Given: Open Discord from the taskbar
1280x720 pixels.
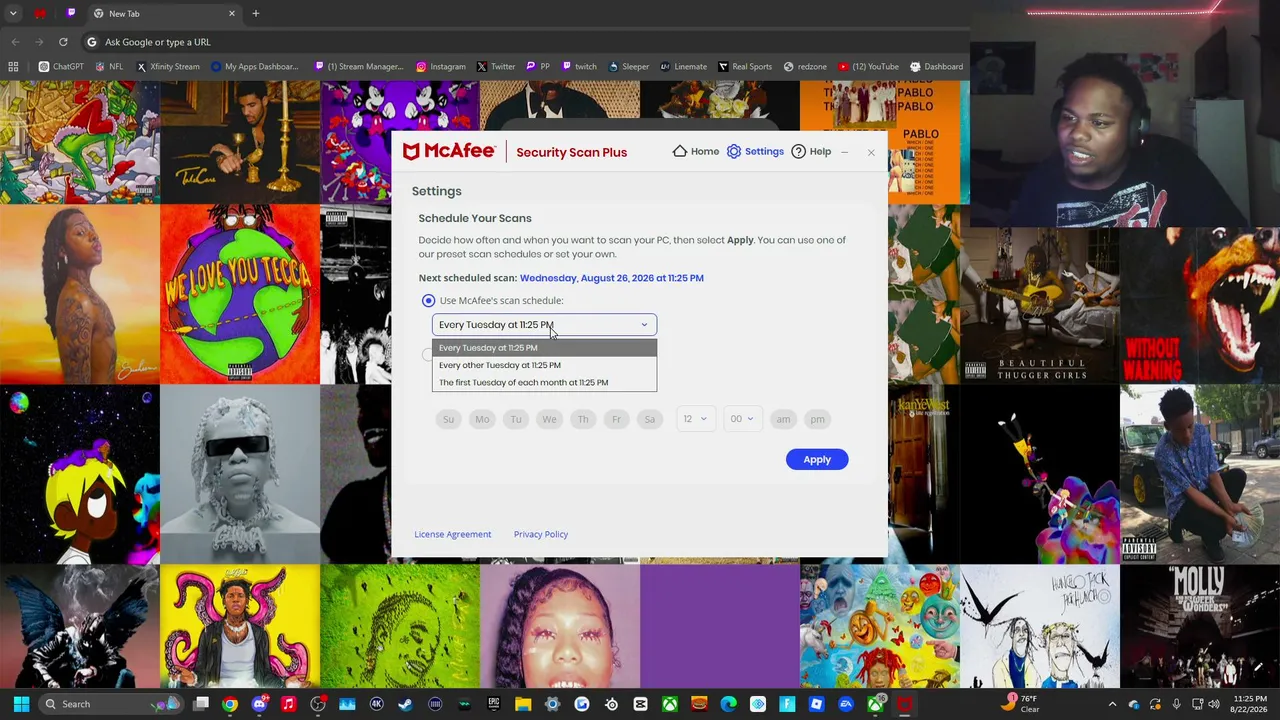Looking at the screenshot, I should pos(260,704).
